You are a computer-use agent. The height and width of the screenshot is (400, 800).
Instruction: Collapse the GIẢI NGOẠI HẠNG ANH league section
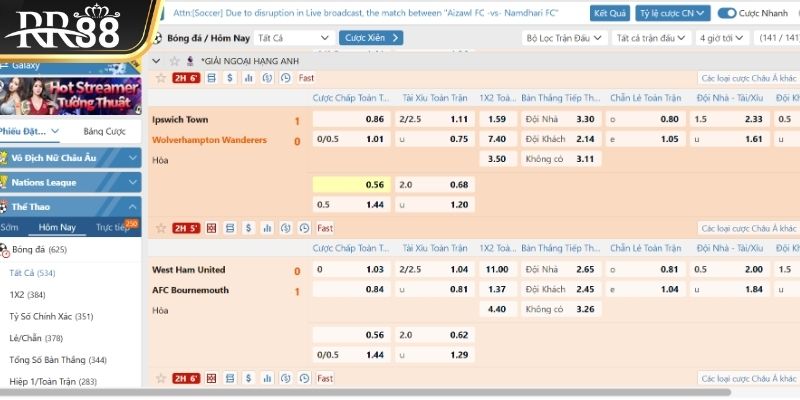coord(157,61)
